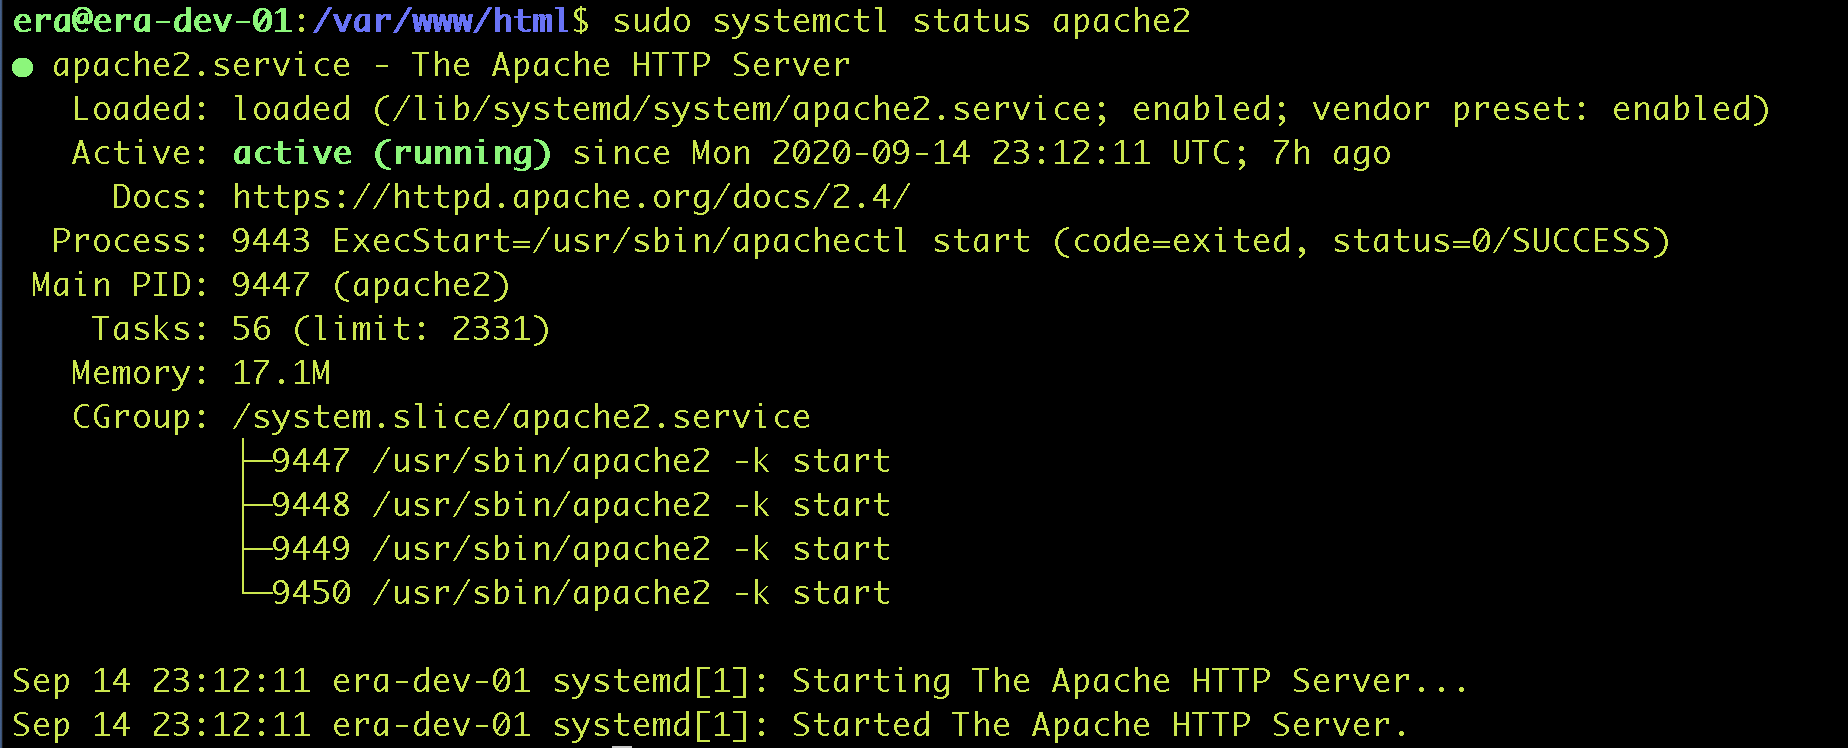Click the process row for PID 9448

[581, 505]
